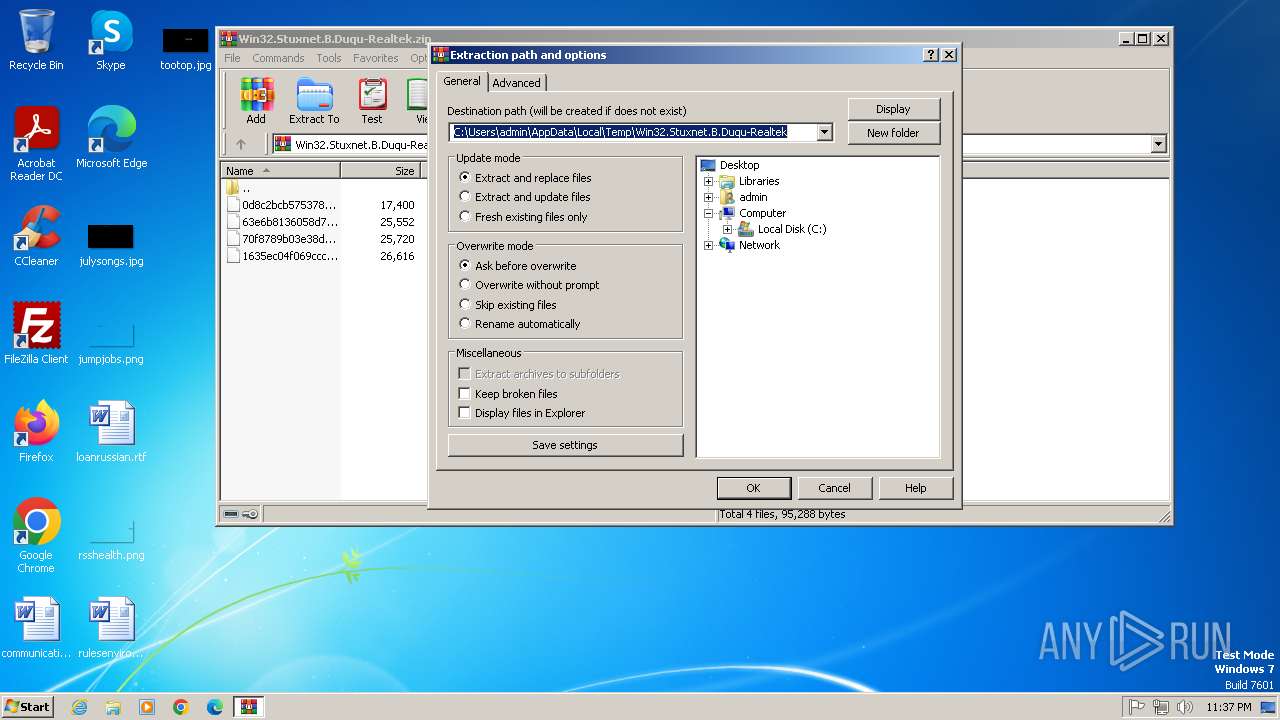Expand the Network tree node

[708, 245]
